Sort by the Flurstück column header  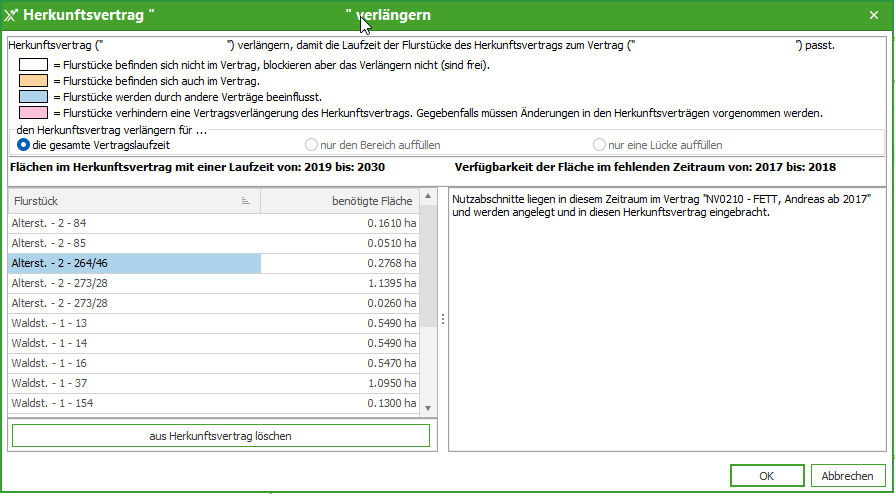(x=132, y=201)
